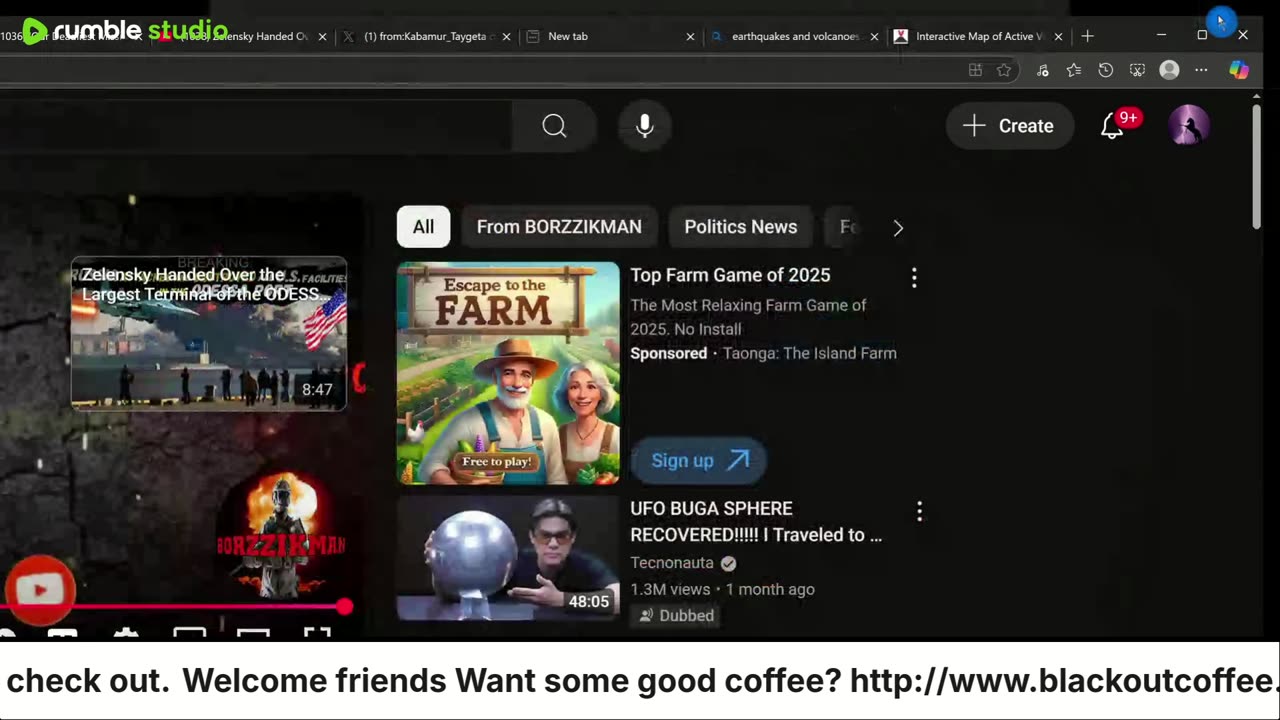Switch to earthquakes and volcanoes browser tab

[794, 36]
